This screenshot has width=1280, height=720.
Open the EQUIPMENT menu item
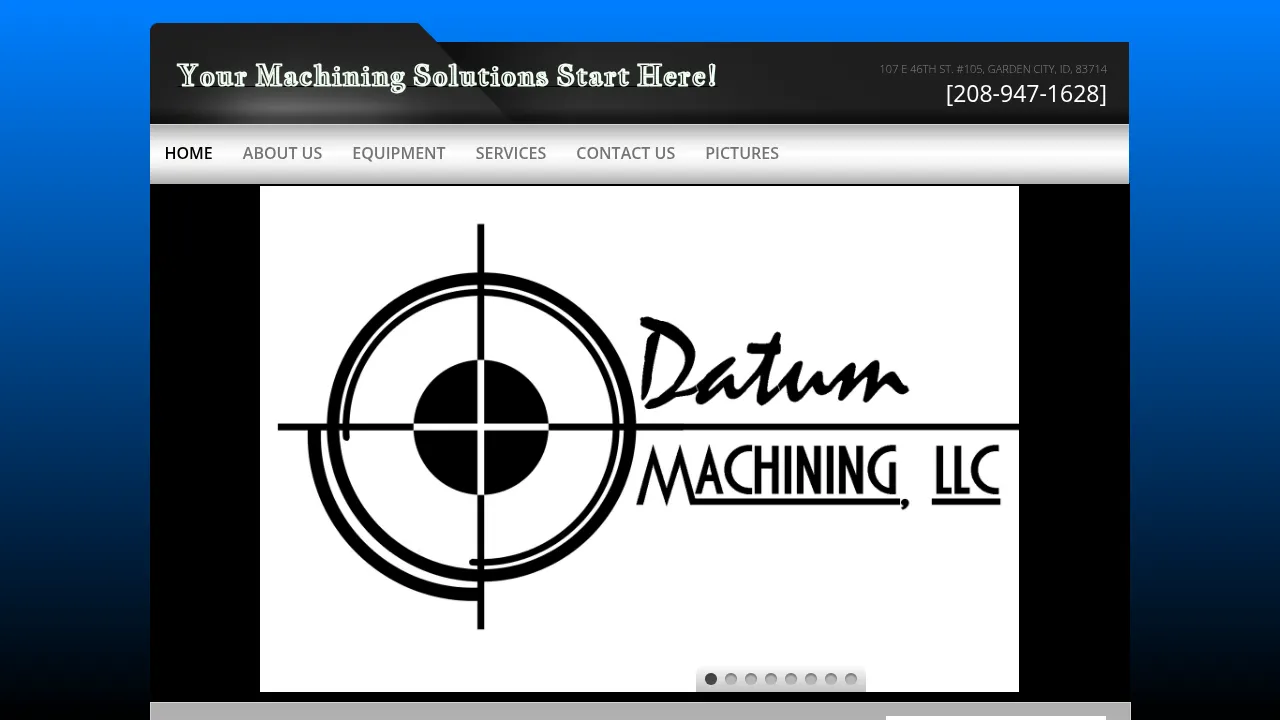[x=398, y=153]
